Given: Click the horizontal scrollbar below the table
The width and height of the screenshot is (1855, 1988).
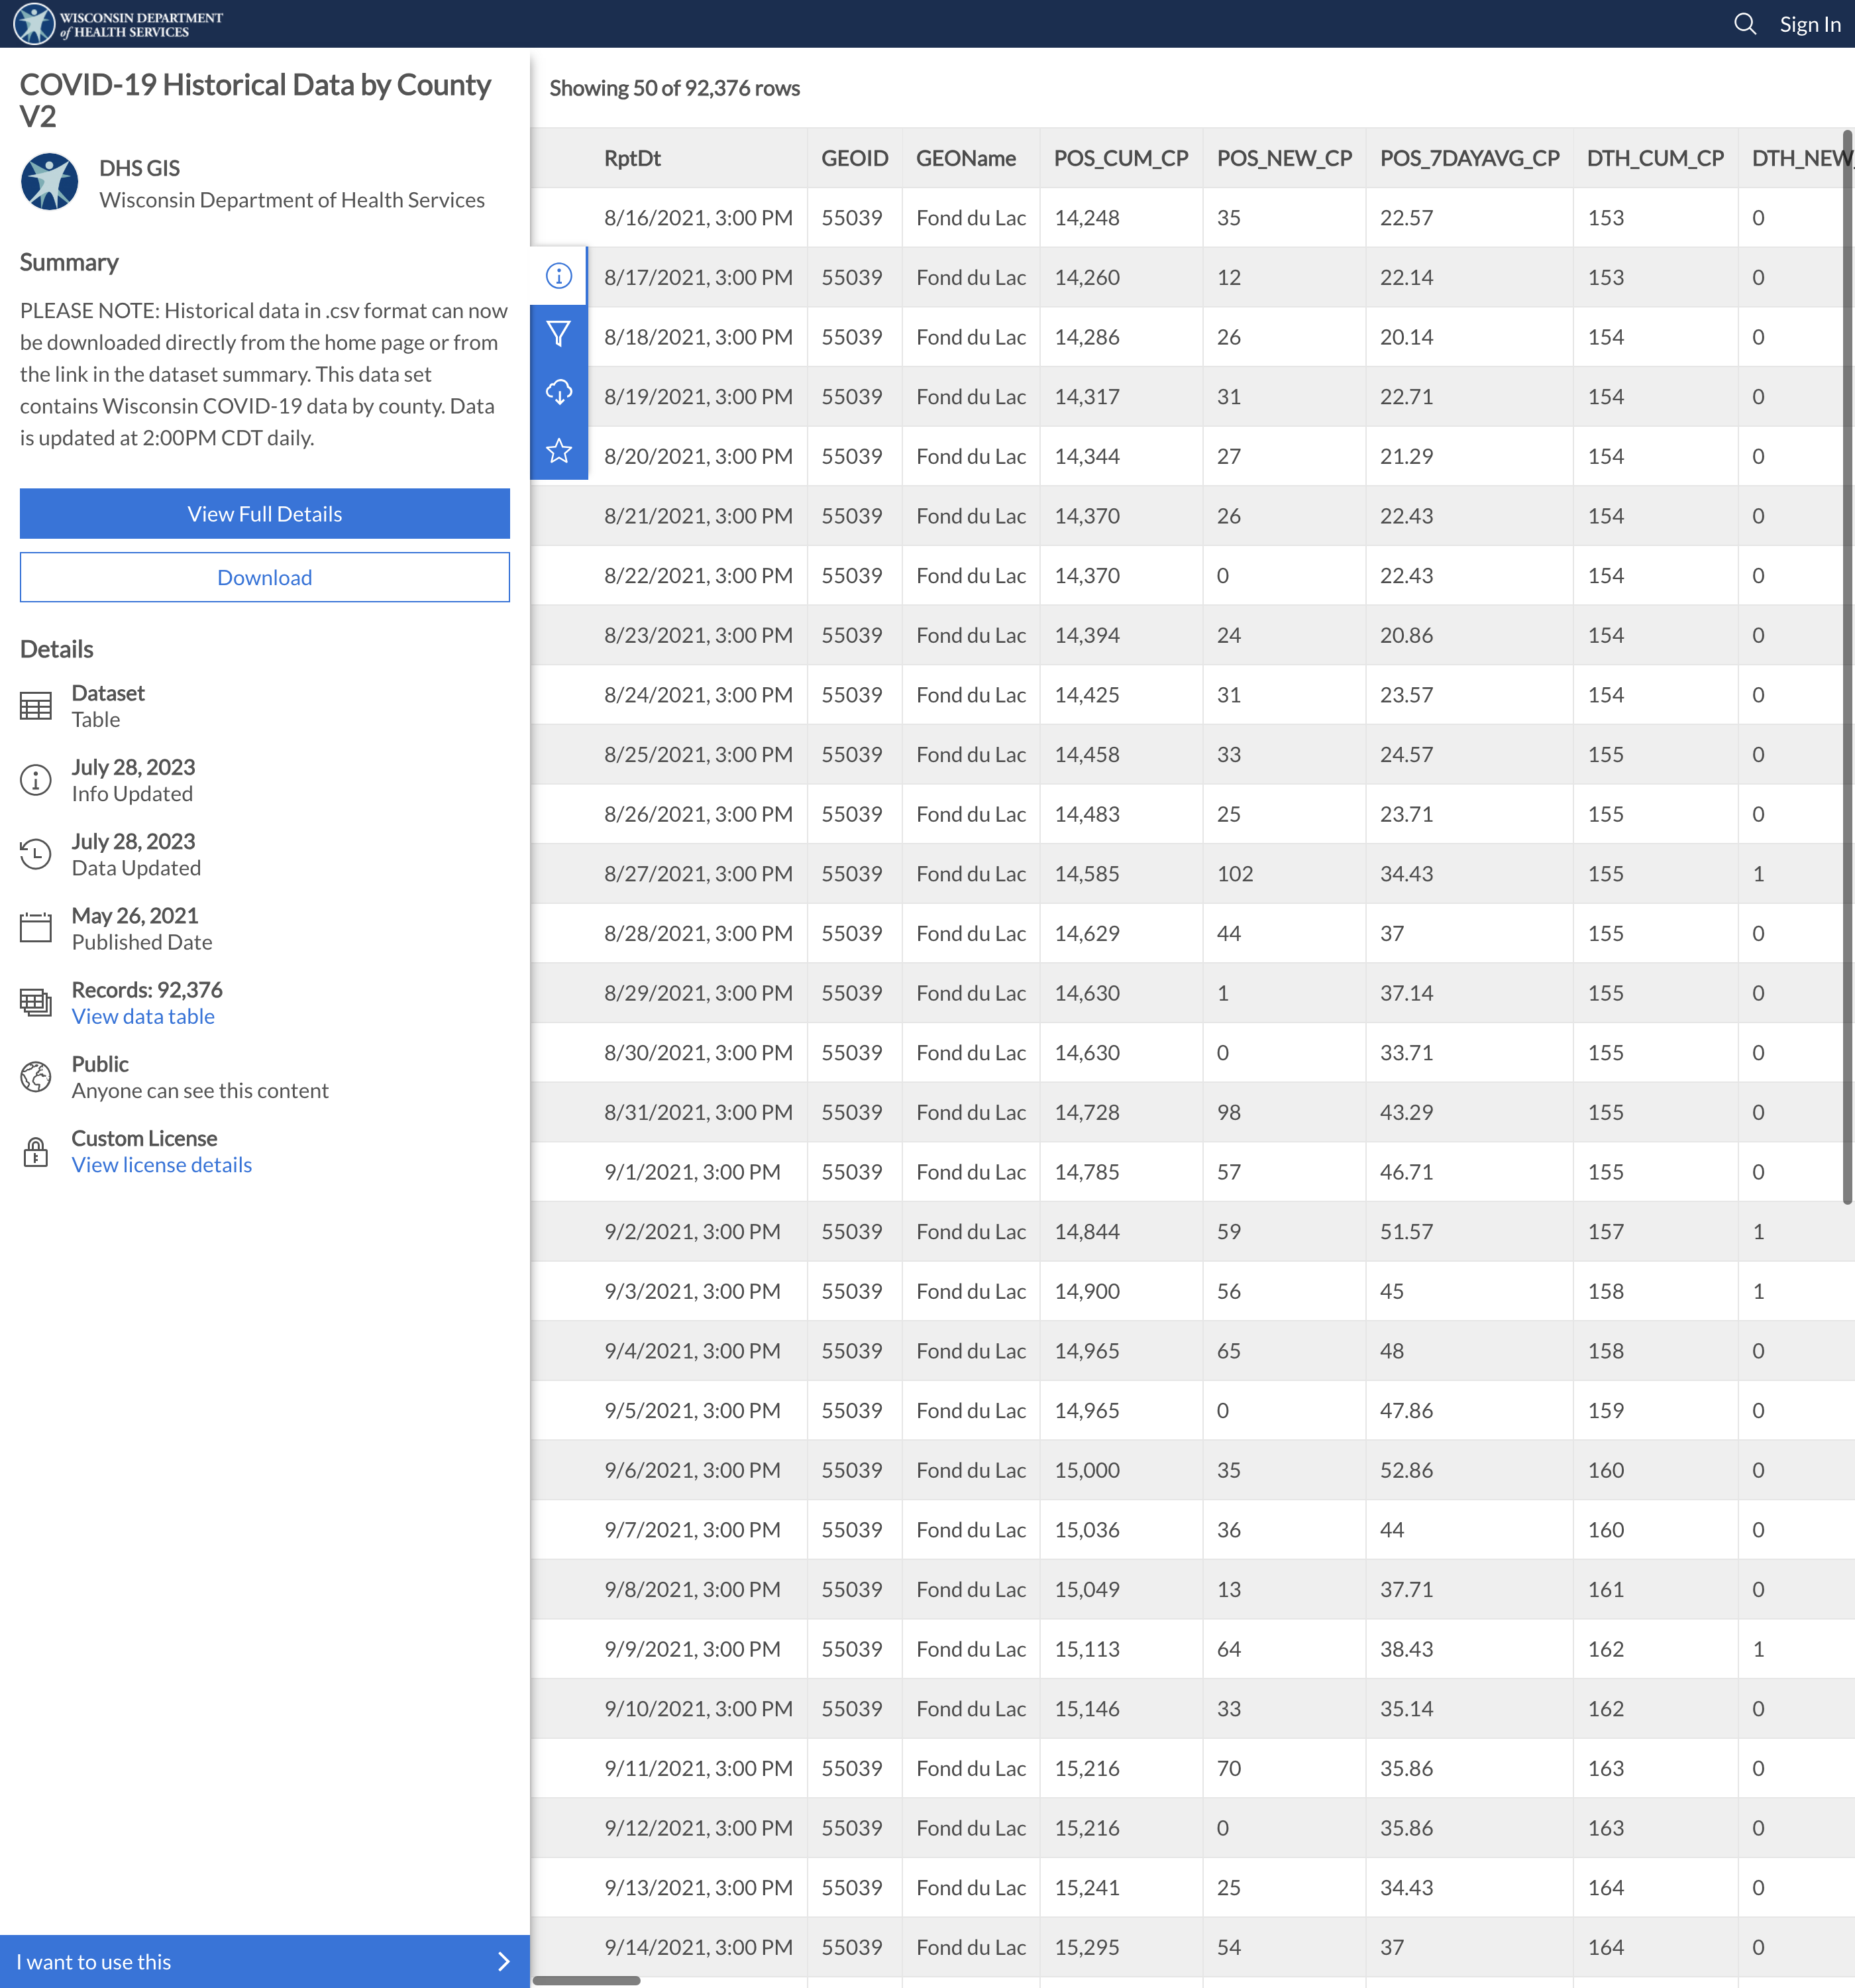Looking at the screenshot, I should coord(586,1980).
